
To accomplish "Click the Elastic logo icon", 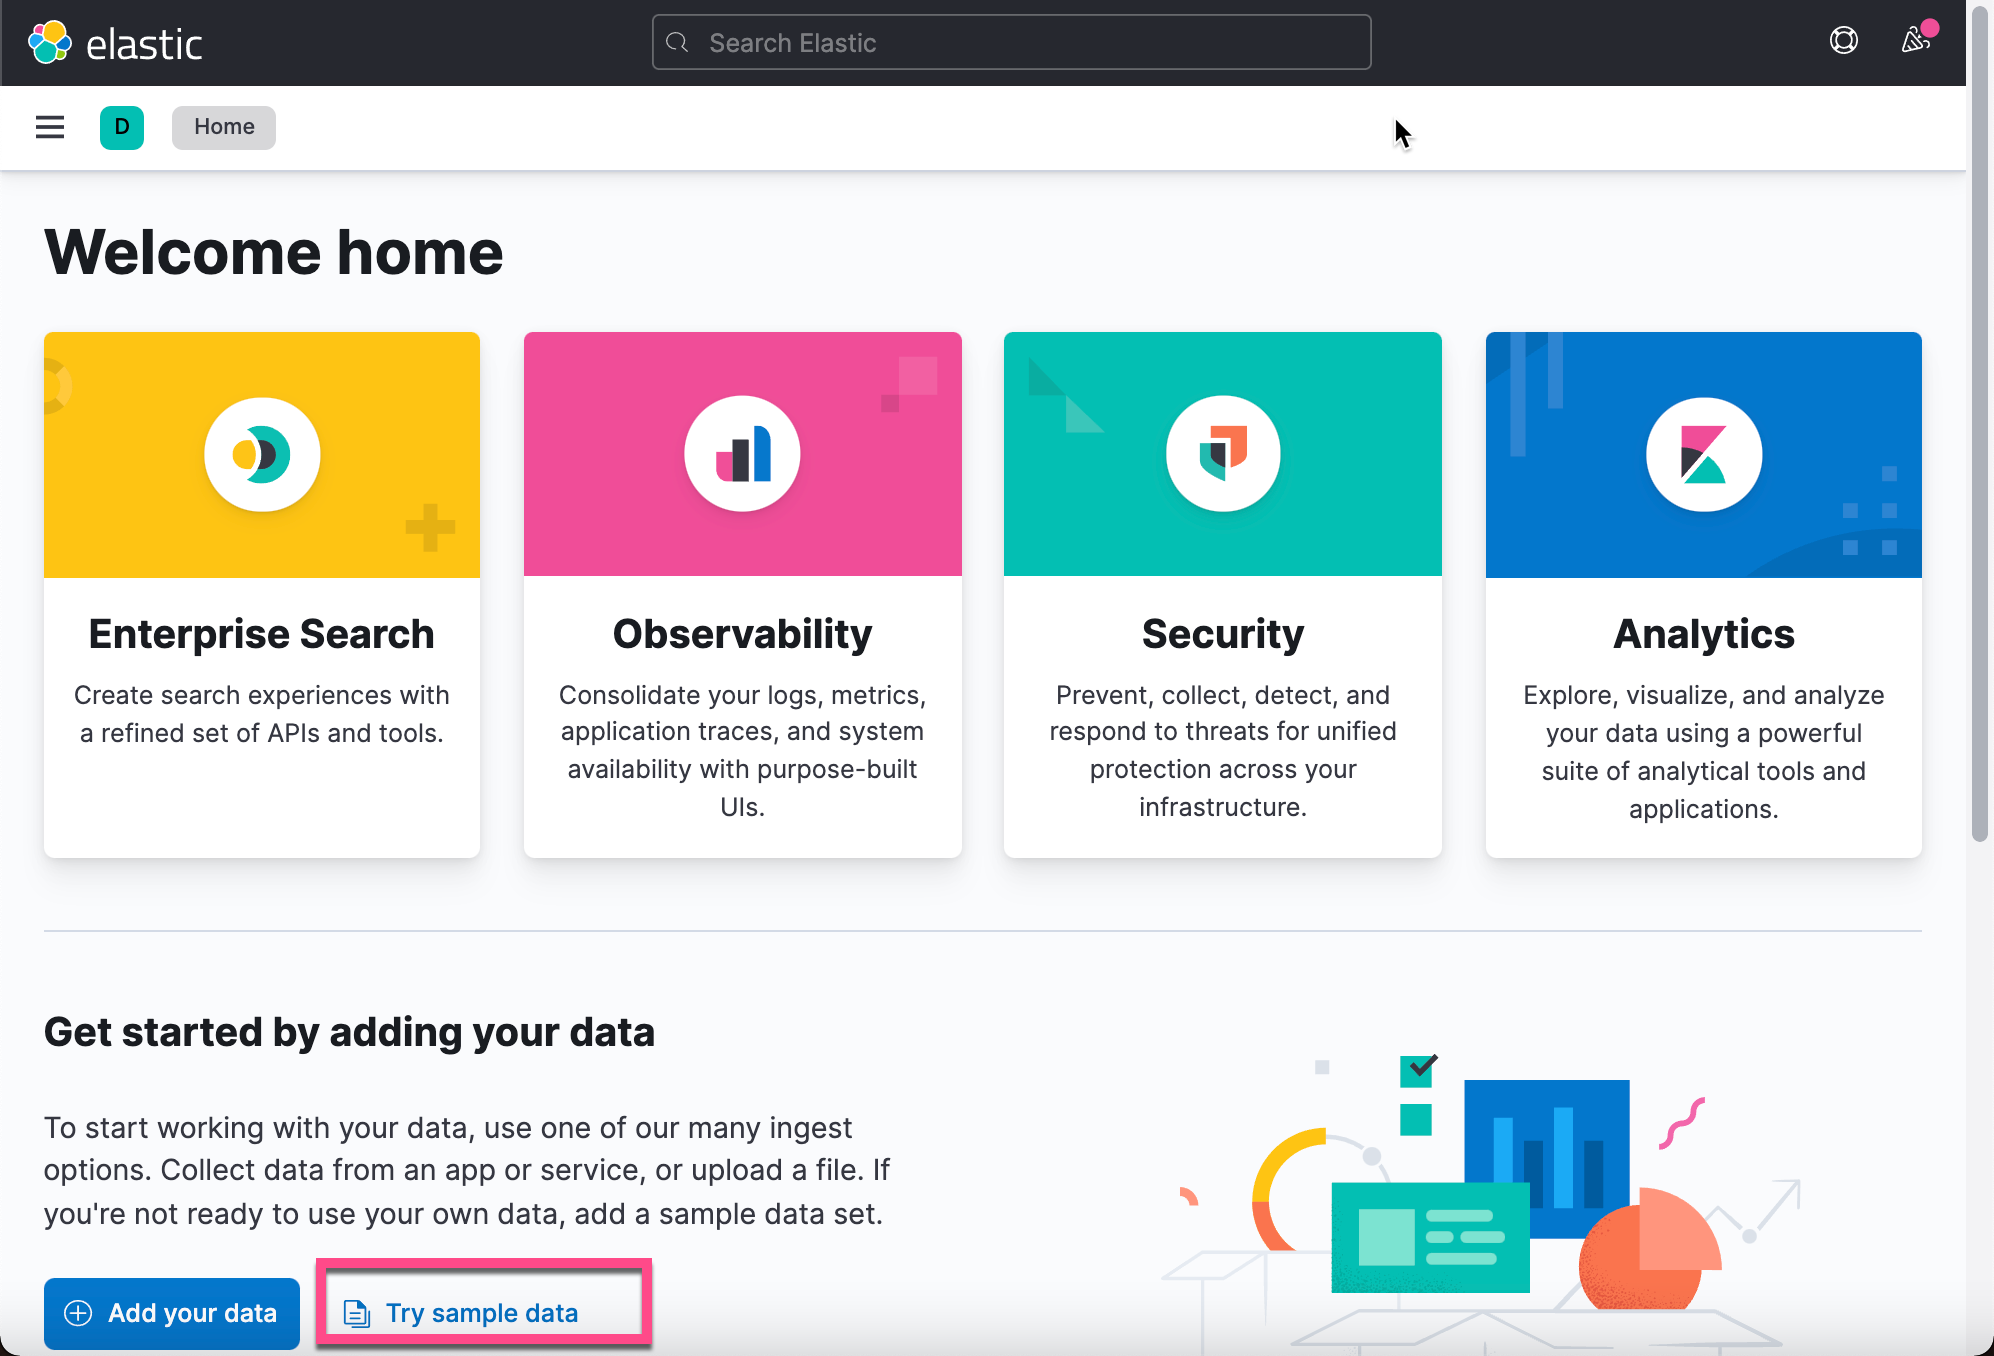I will coord(50,43).
